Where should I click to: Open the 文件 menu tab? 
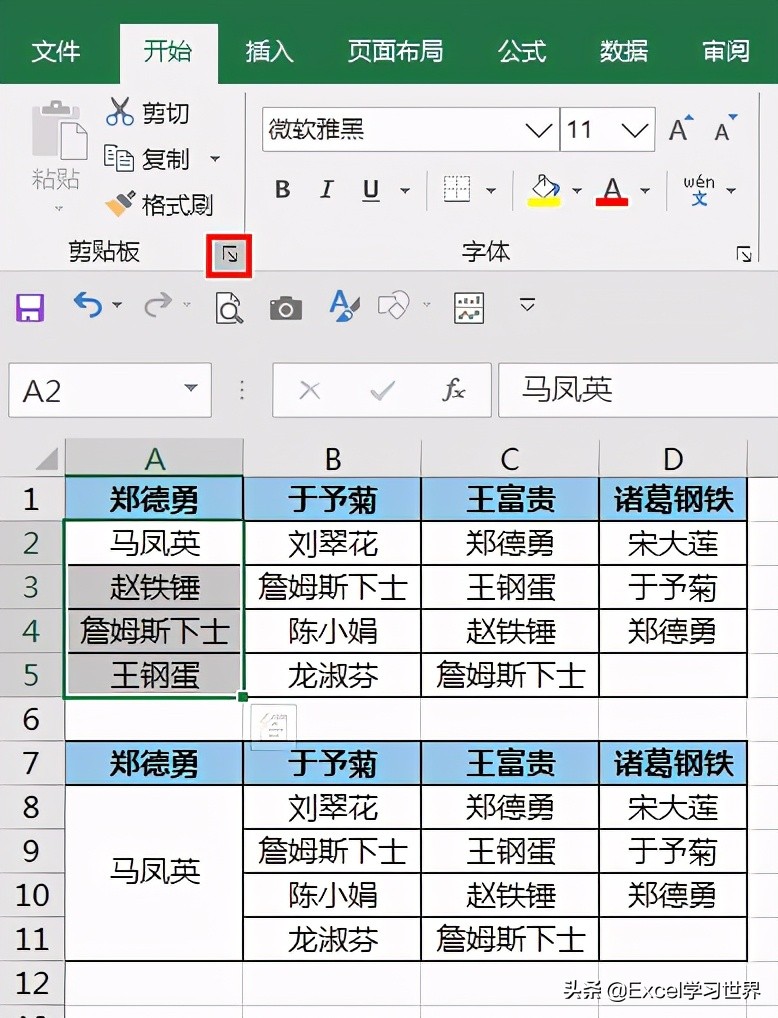coord(55,51)
